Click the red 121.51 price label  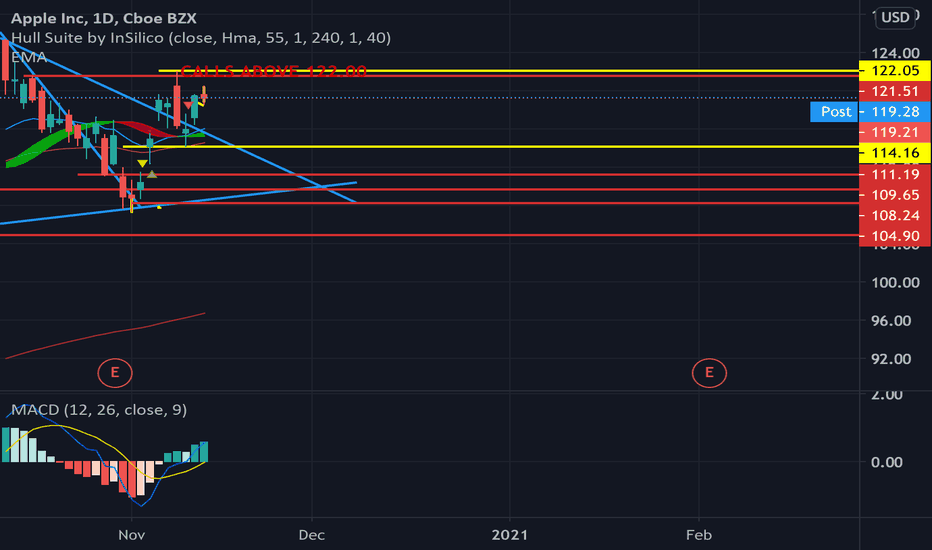(x=895, y=91)
